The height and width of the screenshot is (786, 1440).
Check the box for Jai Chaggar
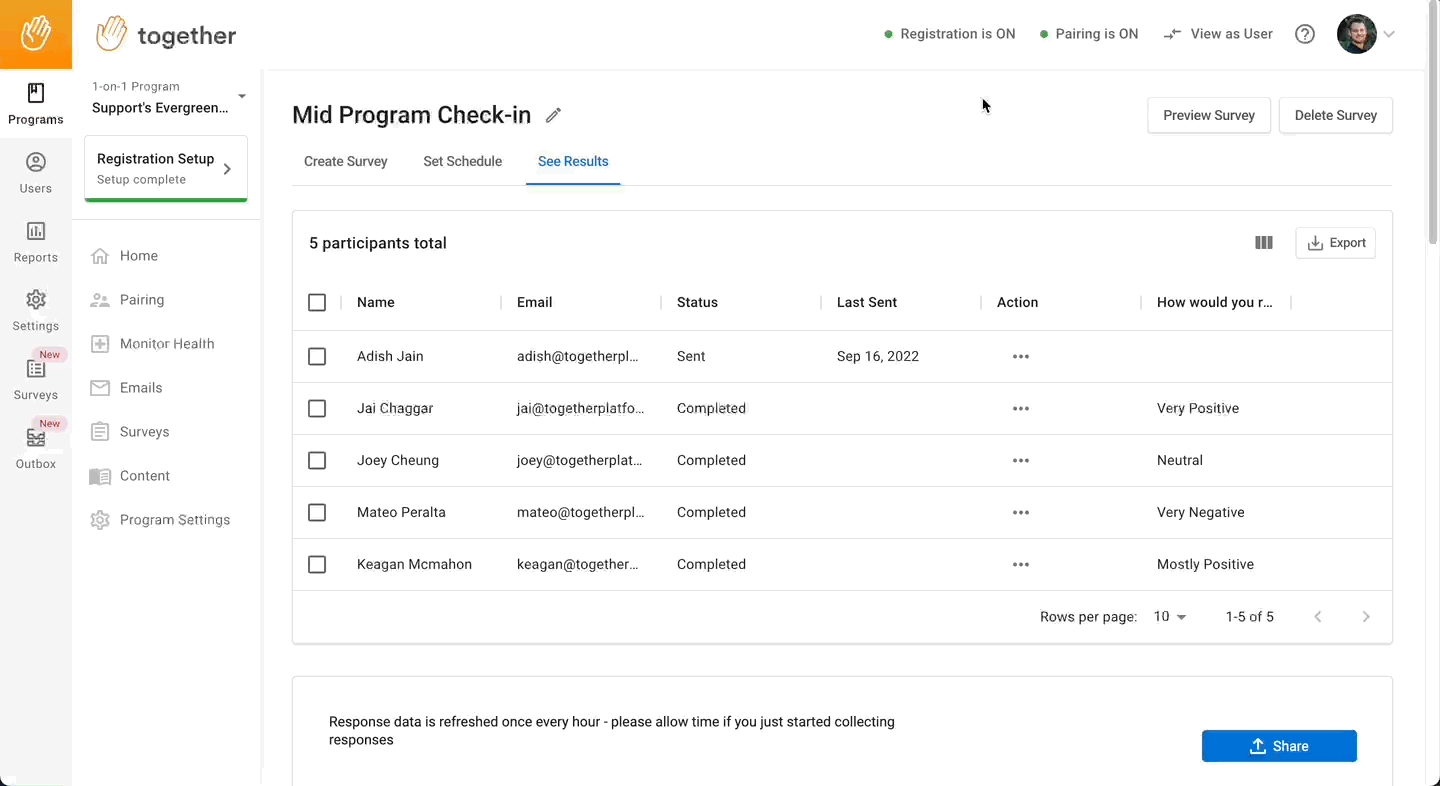coord(317,408)
